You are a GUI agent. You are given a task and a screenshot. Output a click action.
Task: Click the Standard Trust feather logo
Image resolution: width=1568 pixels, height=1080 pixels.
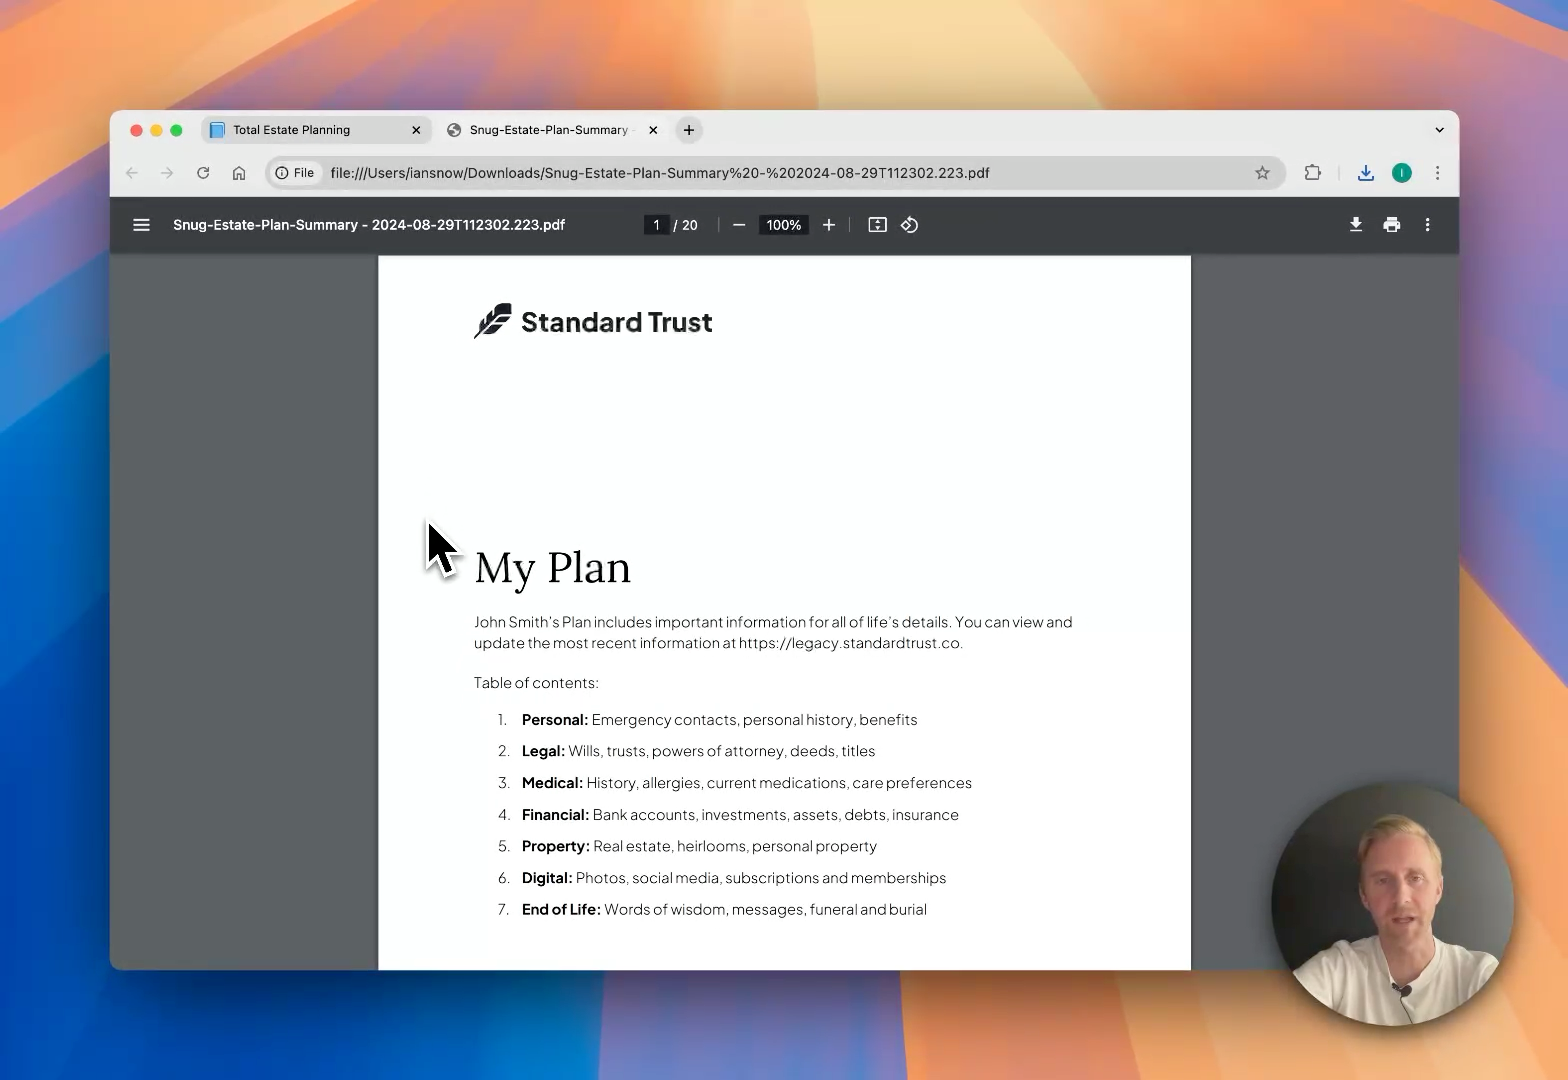point(493,321)
